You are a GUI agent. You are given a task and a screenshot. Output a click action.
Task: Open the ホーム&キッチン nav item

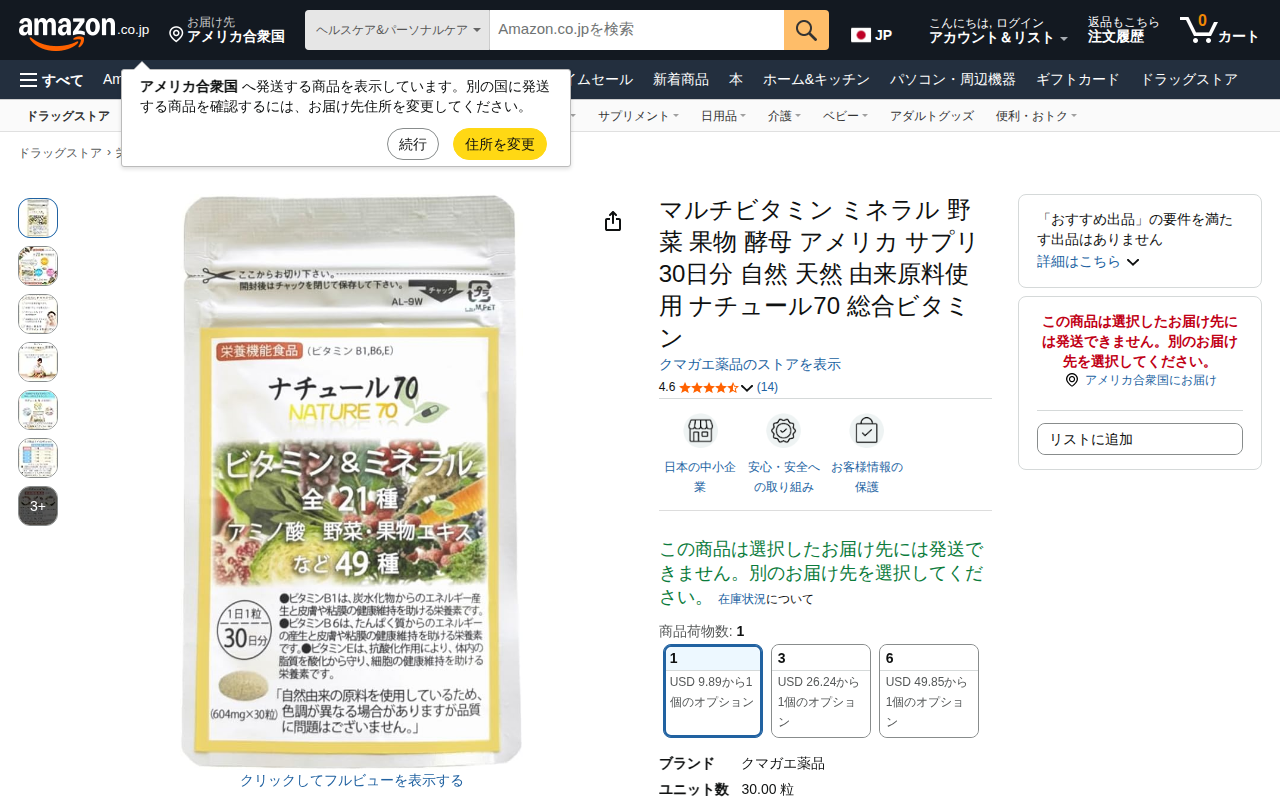tap(816, 80)
